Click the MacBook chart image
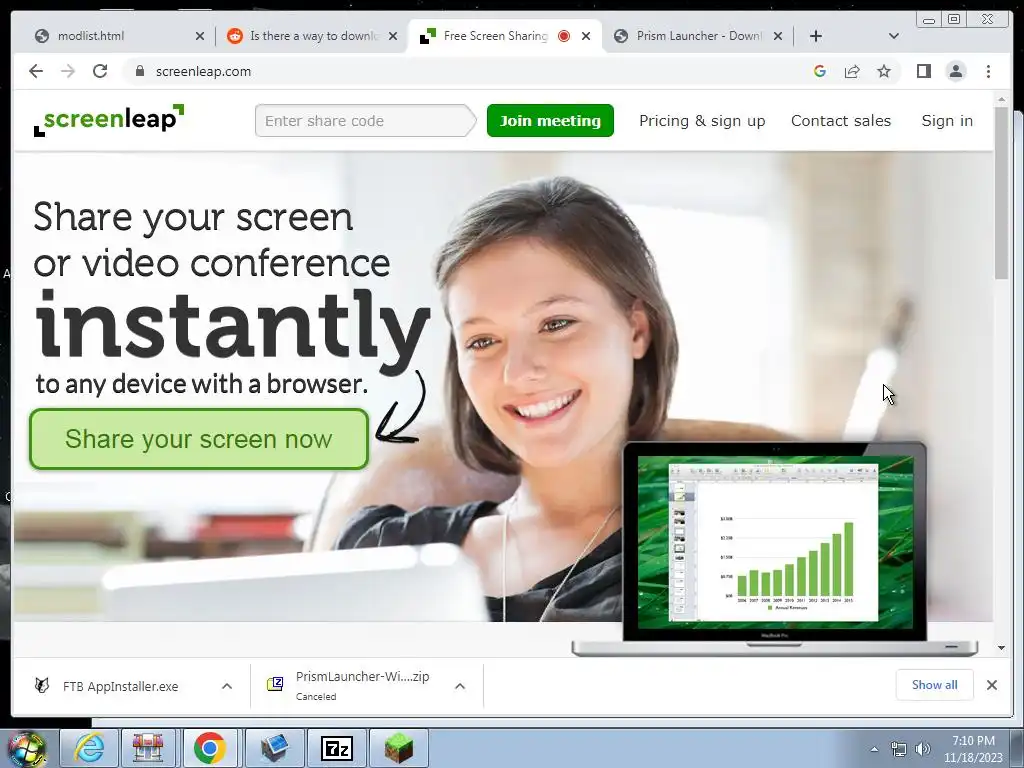 [775, 549]
